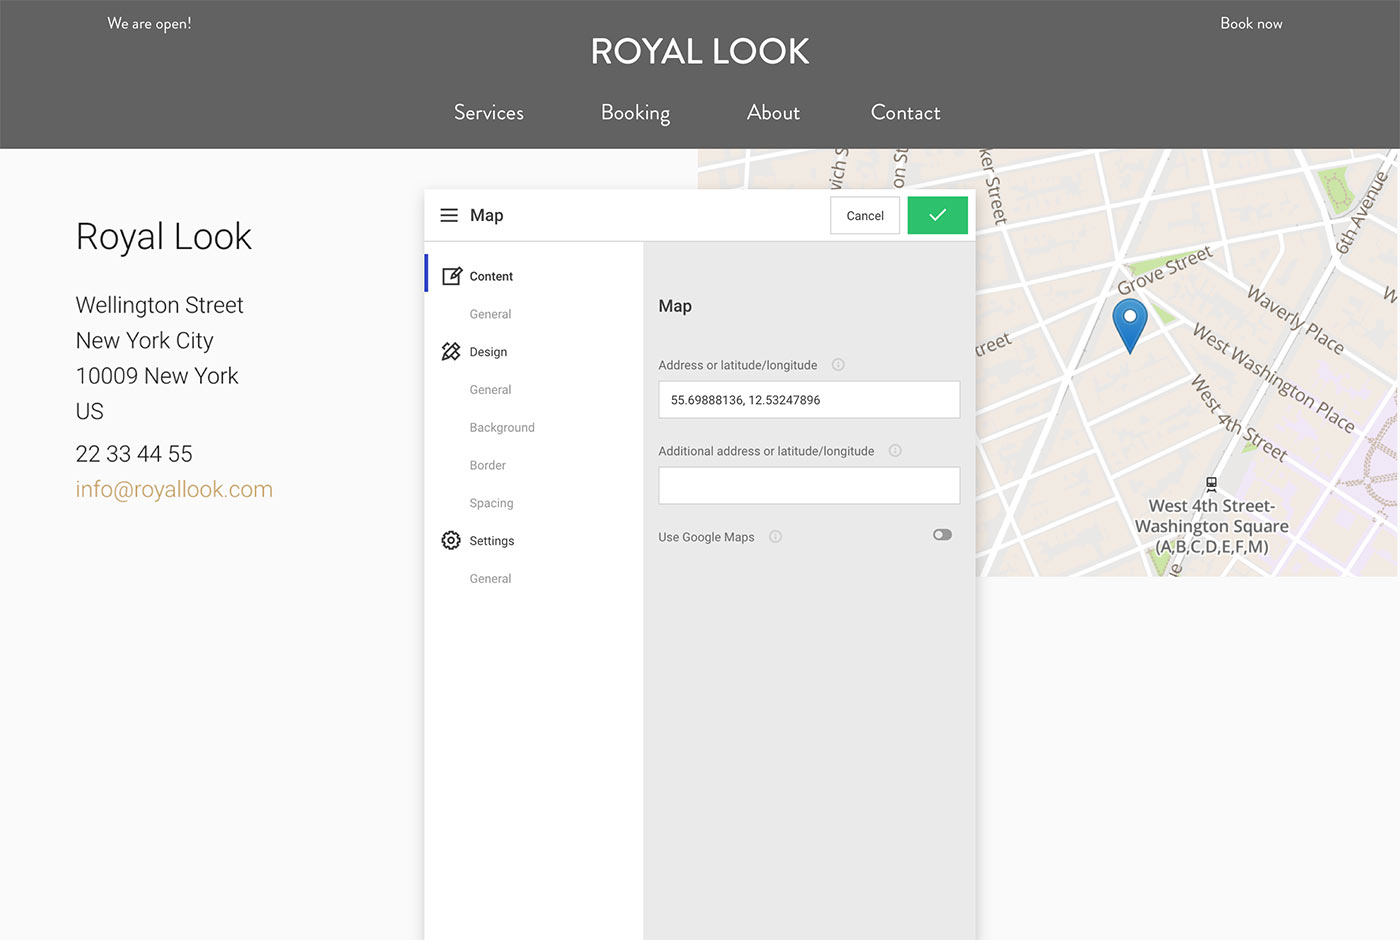Open Background under Design section

[x=502, y=428]
